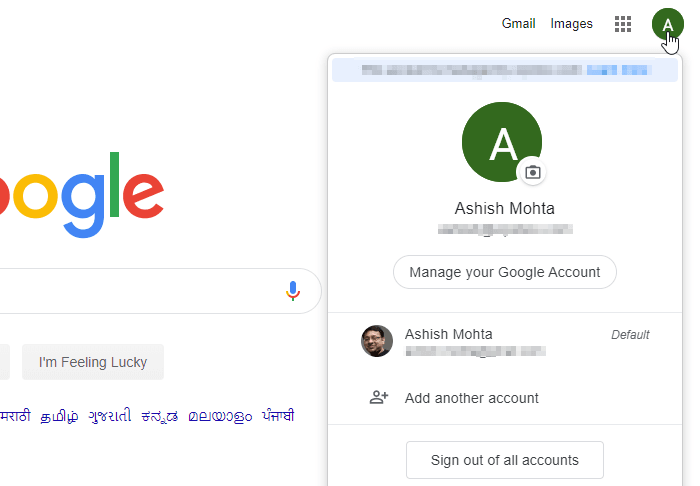The height and width of the screenshot is (486, 700).
Task: Start voice search with microphone icon
Action: 293,291
